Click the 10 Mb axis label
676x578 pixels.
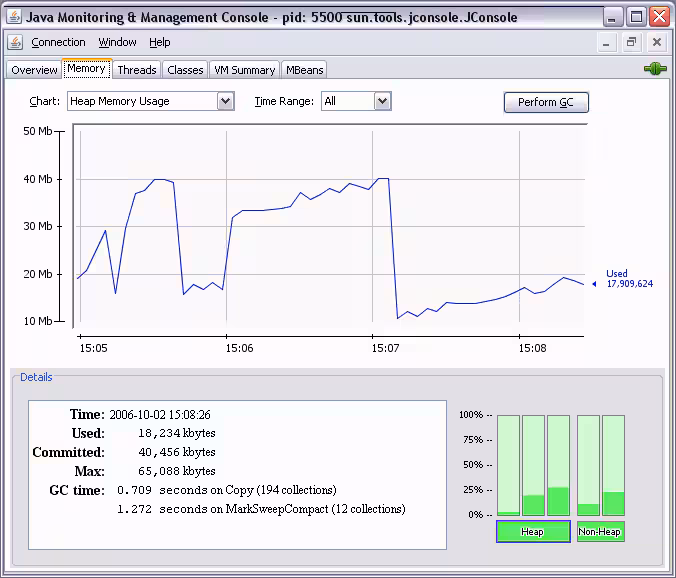tap(38, 321)
